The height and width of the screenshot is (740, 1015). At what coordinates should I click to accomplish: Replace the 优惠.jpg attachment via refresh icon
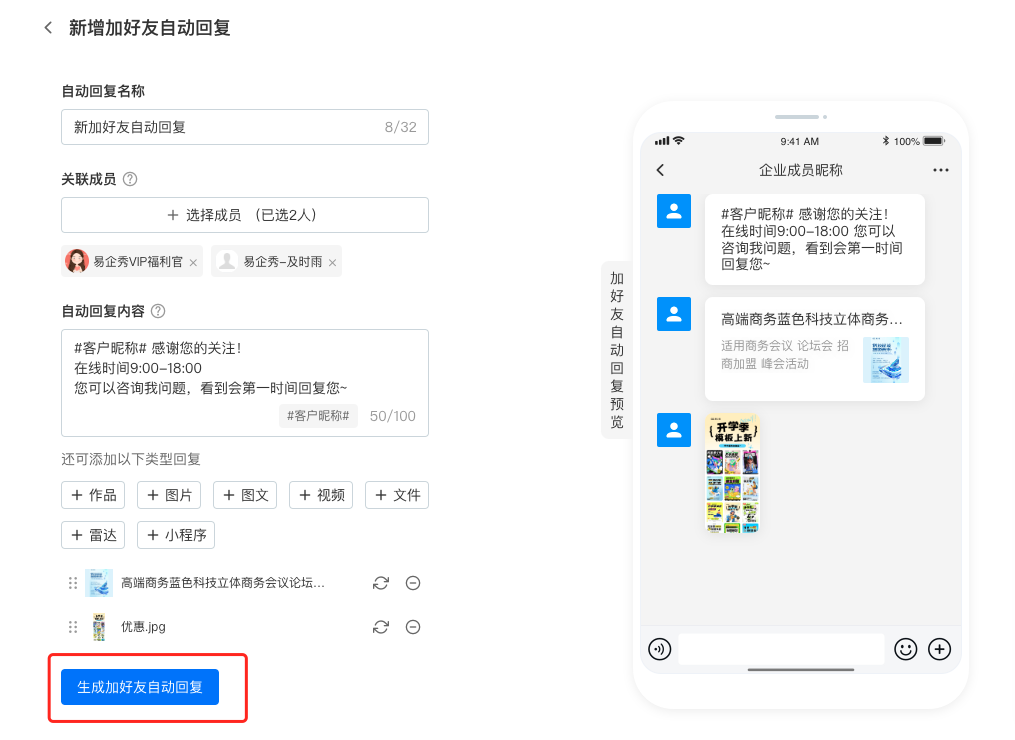coord(380,627)
